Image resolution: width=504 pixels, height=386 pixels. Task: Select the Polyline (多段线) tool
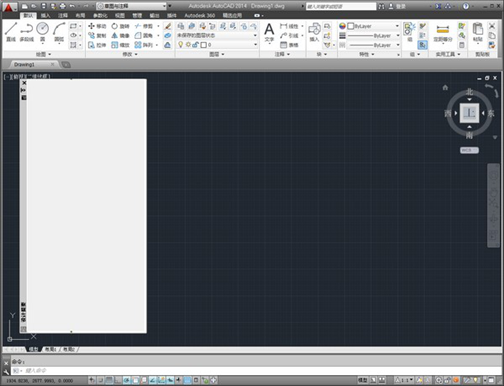pos(27,32)
